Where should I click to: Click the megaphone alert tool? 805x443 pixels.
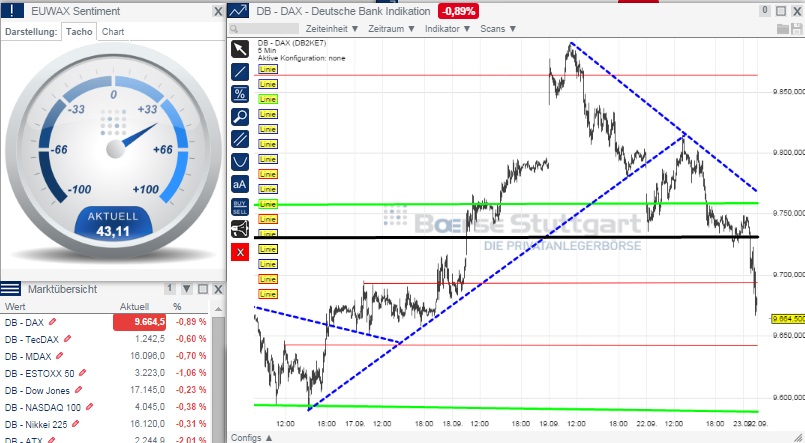240,229
